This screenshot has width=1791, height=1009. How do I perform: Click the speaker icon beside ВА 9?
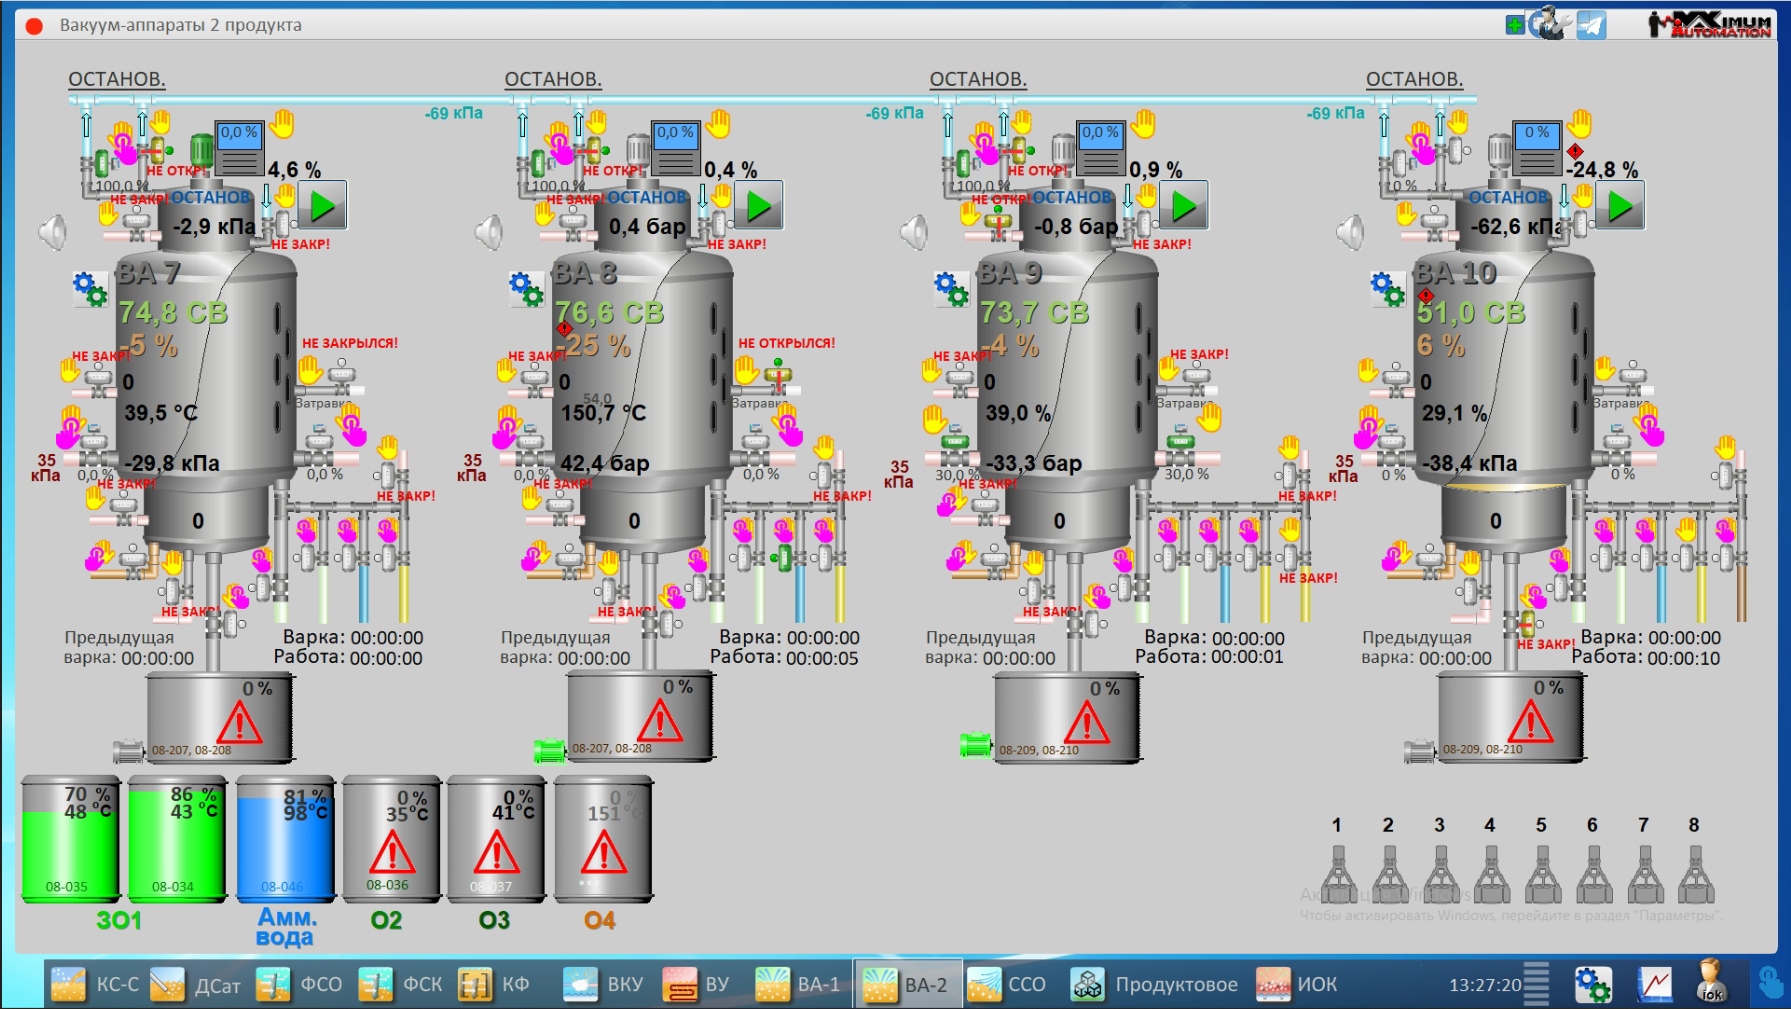(x=914, y=233)
